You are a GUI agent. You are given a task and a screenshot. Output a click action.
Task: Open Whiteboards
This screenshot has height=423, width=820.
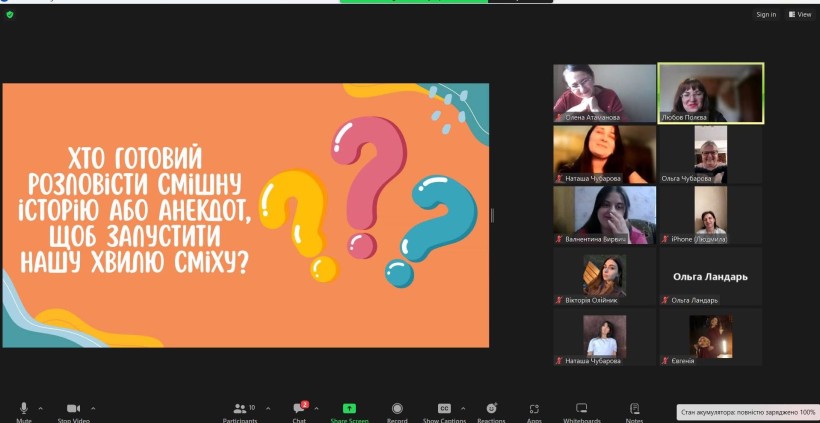click(x=582, y=411)
